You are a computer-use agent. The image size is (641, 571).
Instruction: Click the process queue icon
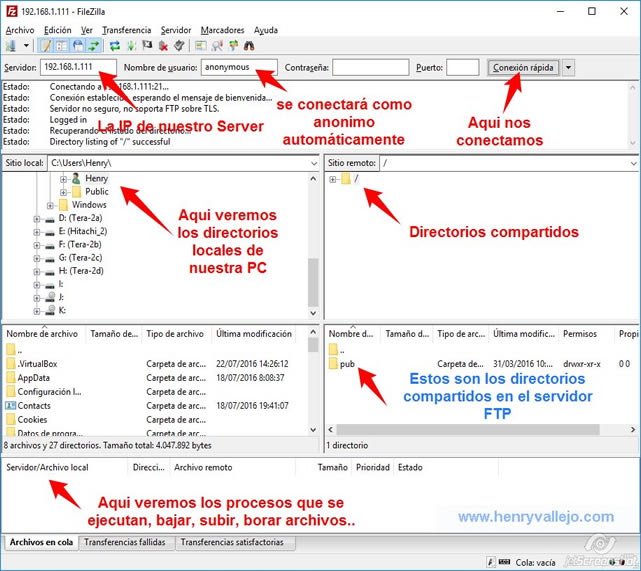point(131,46)
